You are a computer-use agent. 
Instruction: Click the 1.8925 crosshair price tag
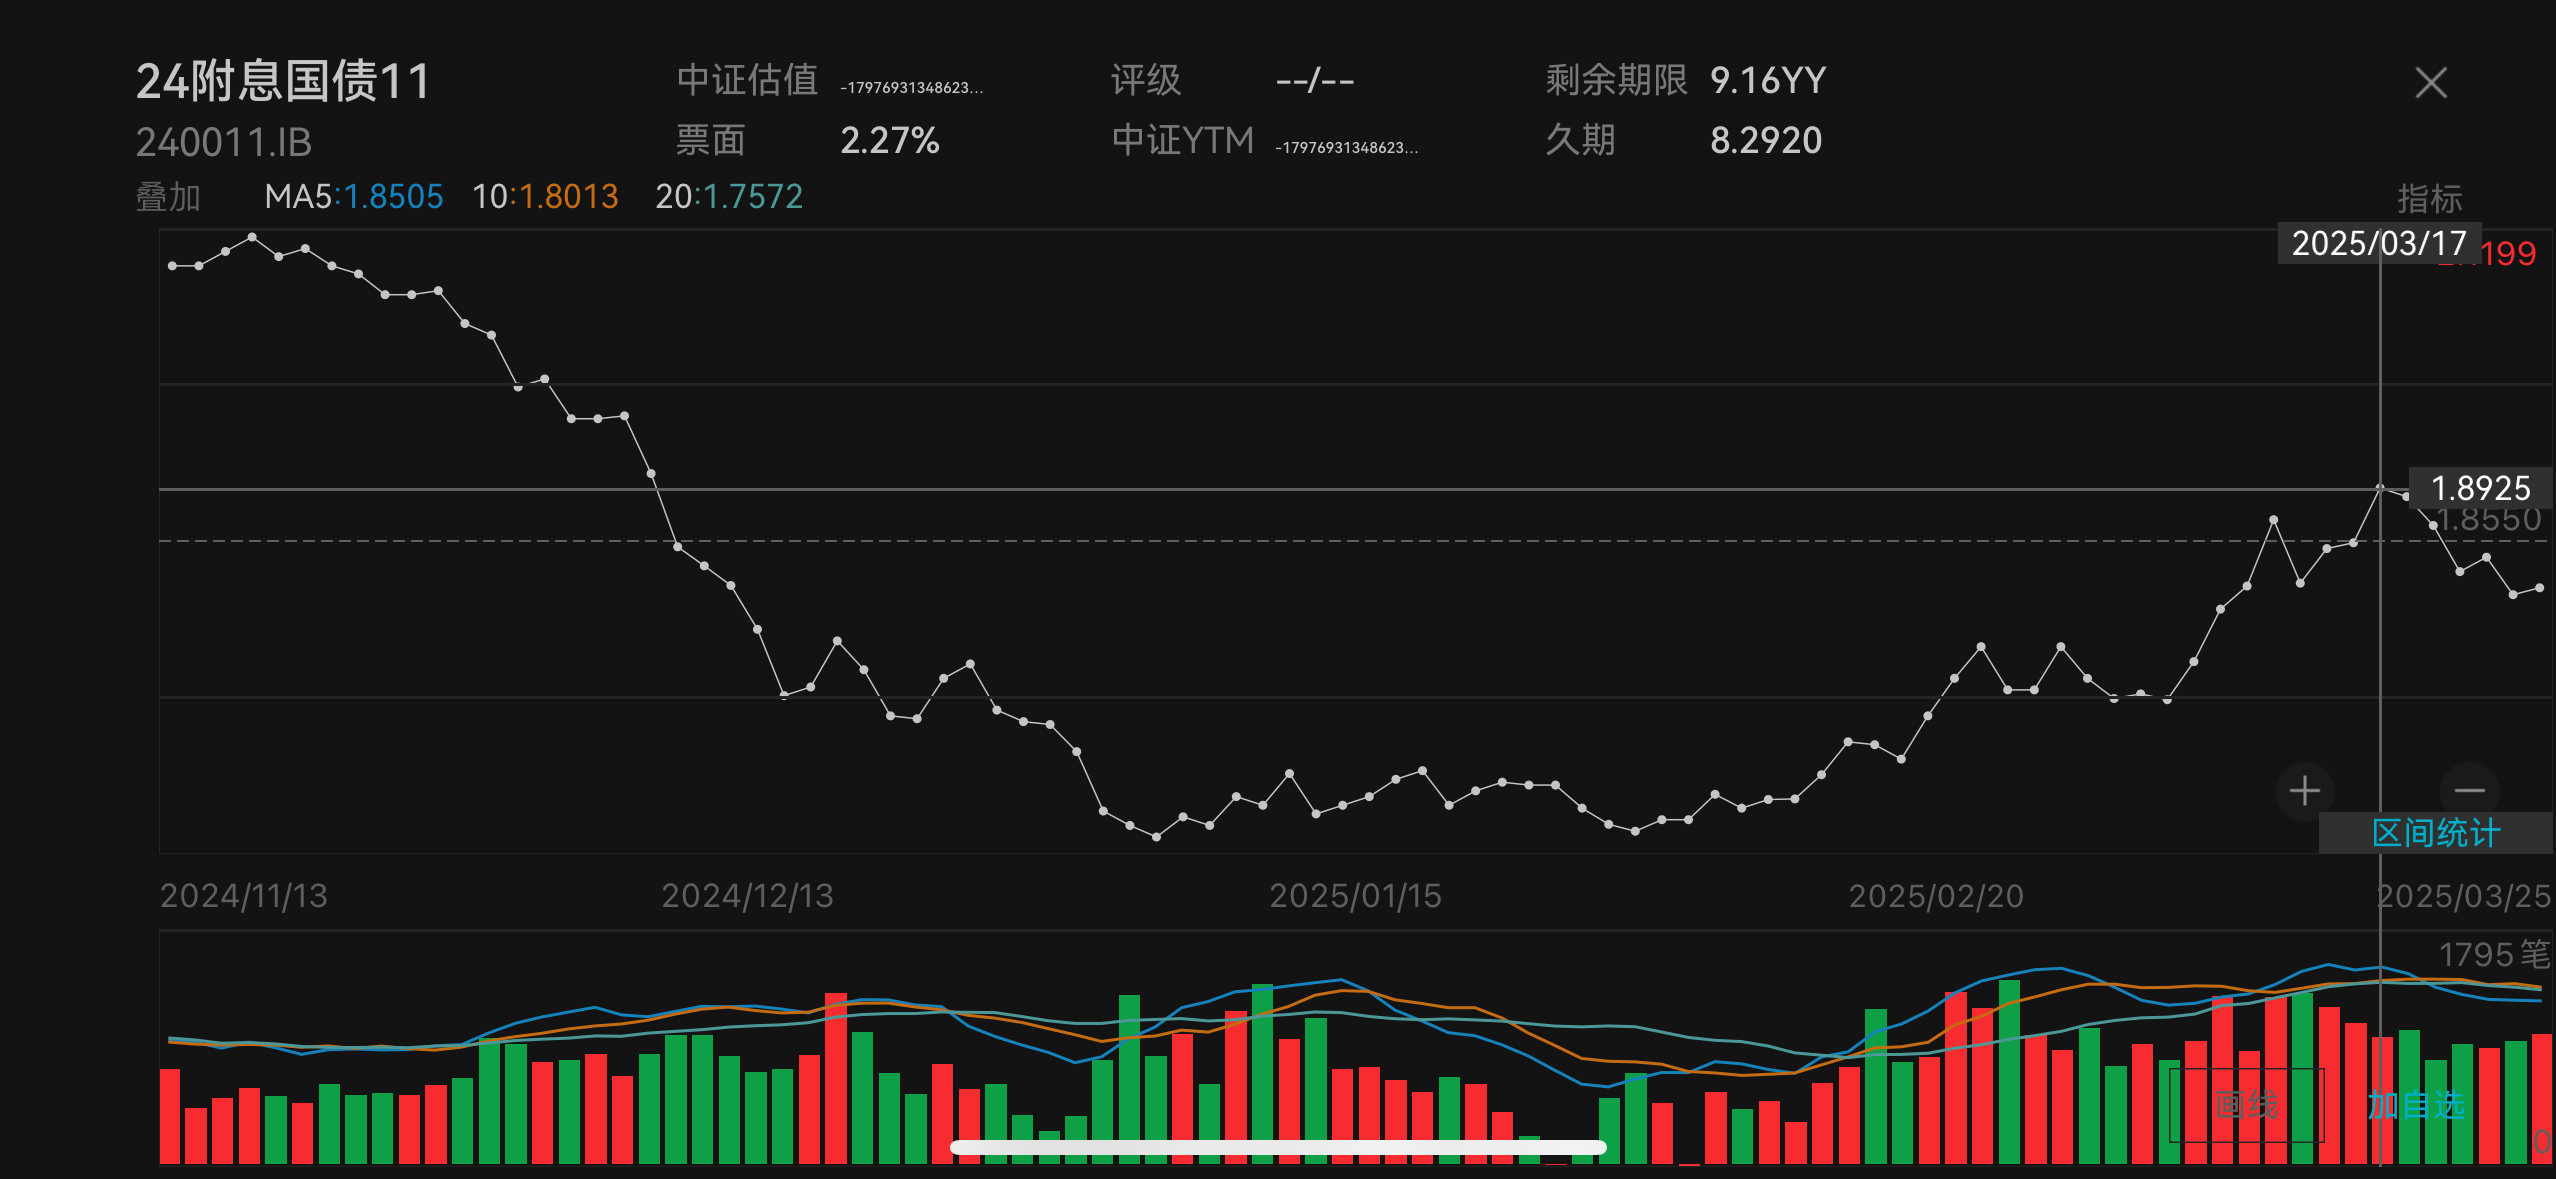pyautogui.click(x=2479, y=488)
